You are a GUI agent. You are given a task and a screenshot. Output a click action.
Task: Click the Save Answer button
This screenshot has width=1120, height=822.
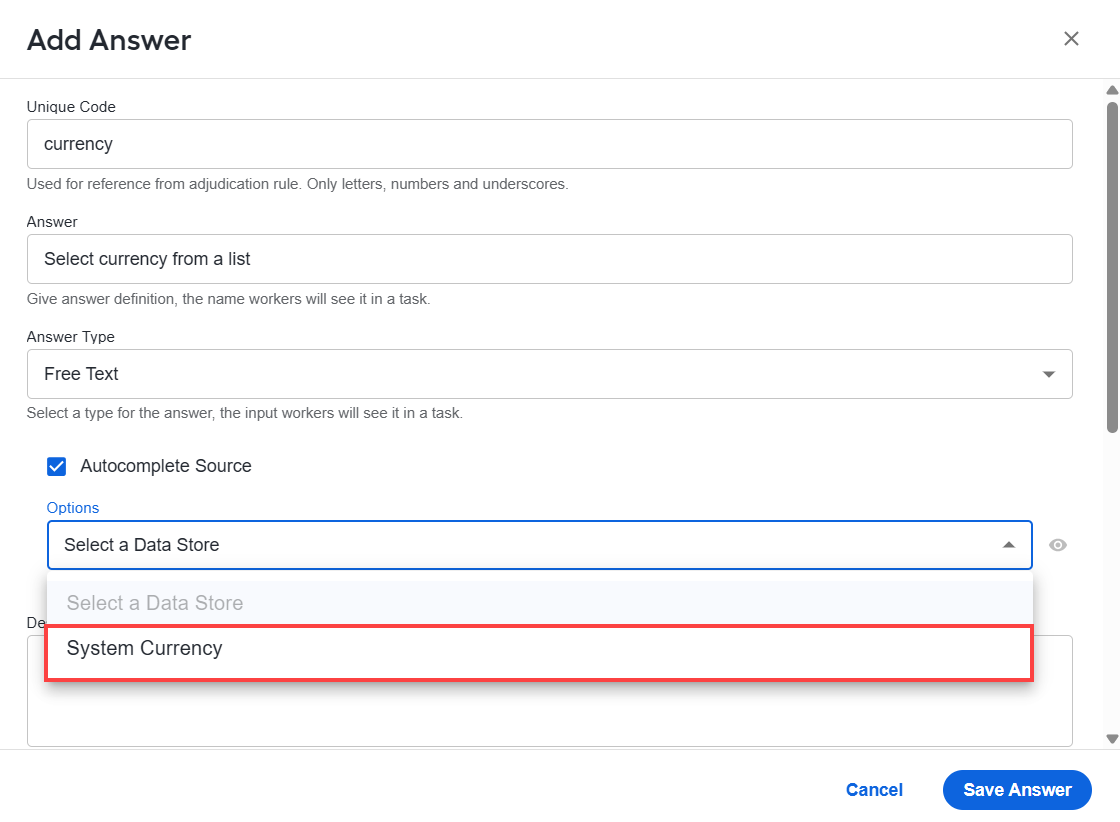pyautogui.click(x=1017, y=790)
